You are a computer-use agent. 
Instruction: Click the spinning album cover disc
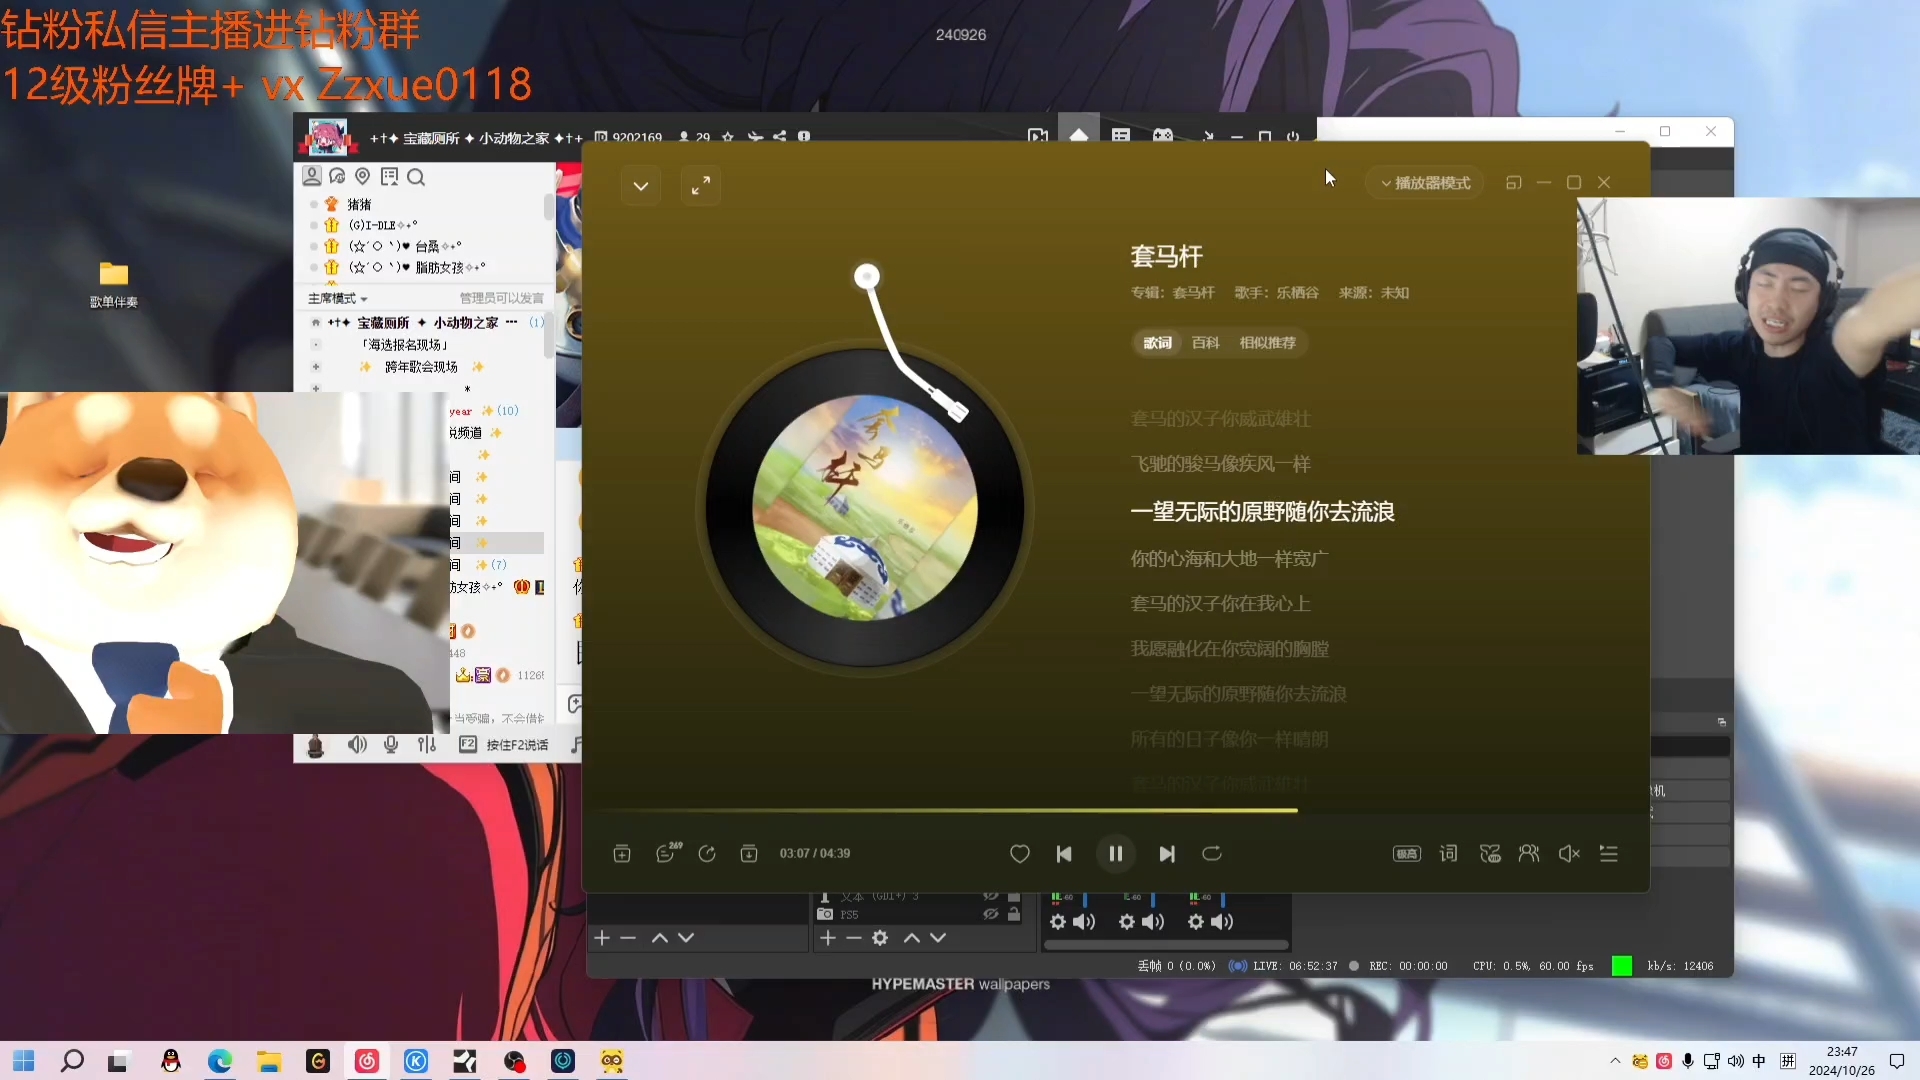(864, 508)
